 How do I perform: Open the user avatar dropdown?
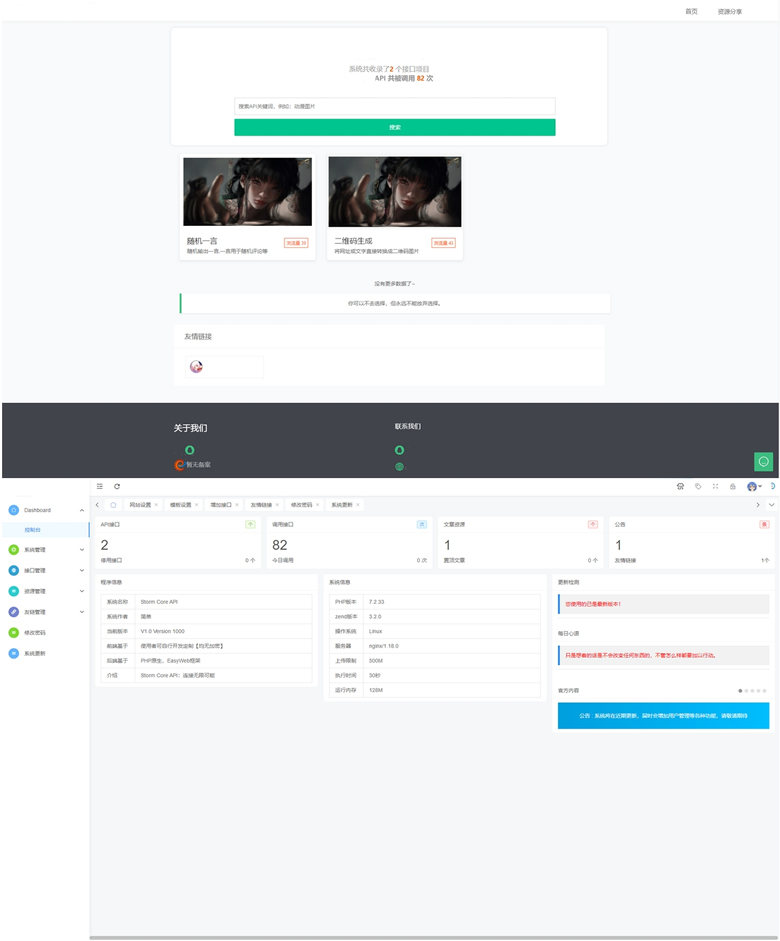754,486
